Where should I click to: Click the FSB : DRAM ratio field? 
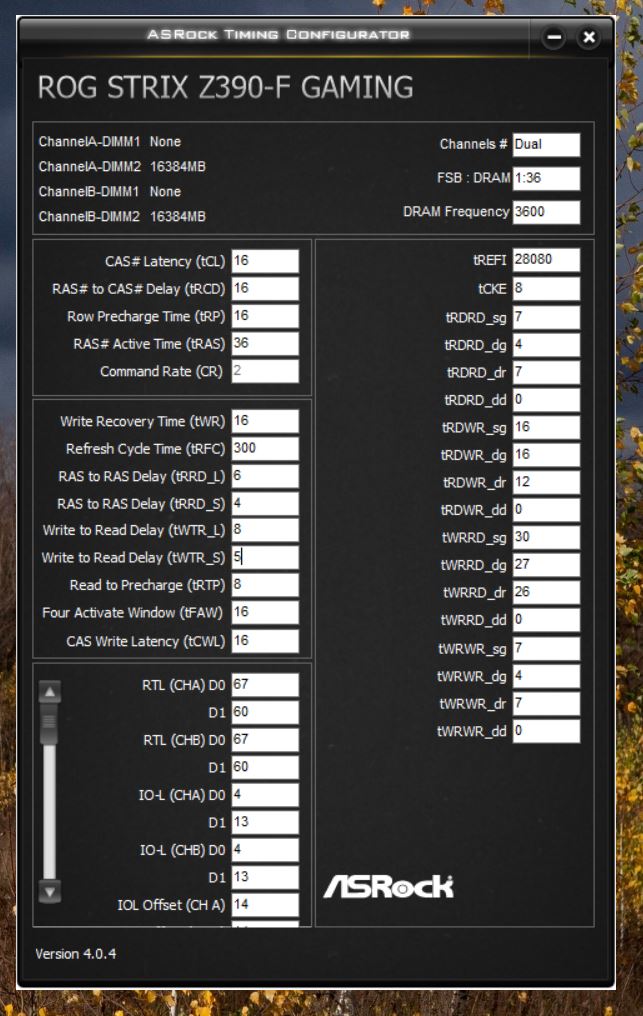[x=546, y=178]
